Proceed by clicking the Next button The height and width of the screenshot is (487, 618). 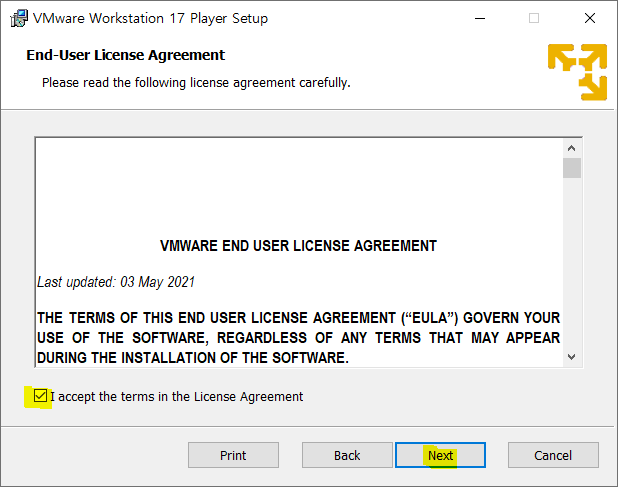440,455
